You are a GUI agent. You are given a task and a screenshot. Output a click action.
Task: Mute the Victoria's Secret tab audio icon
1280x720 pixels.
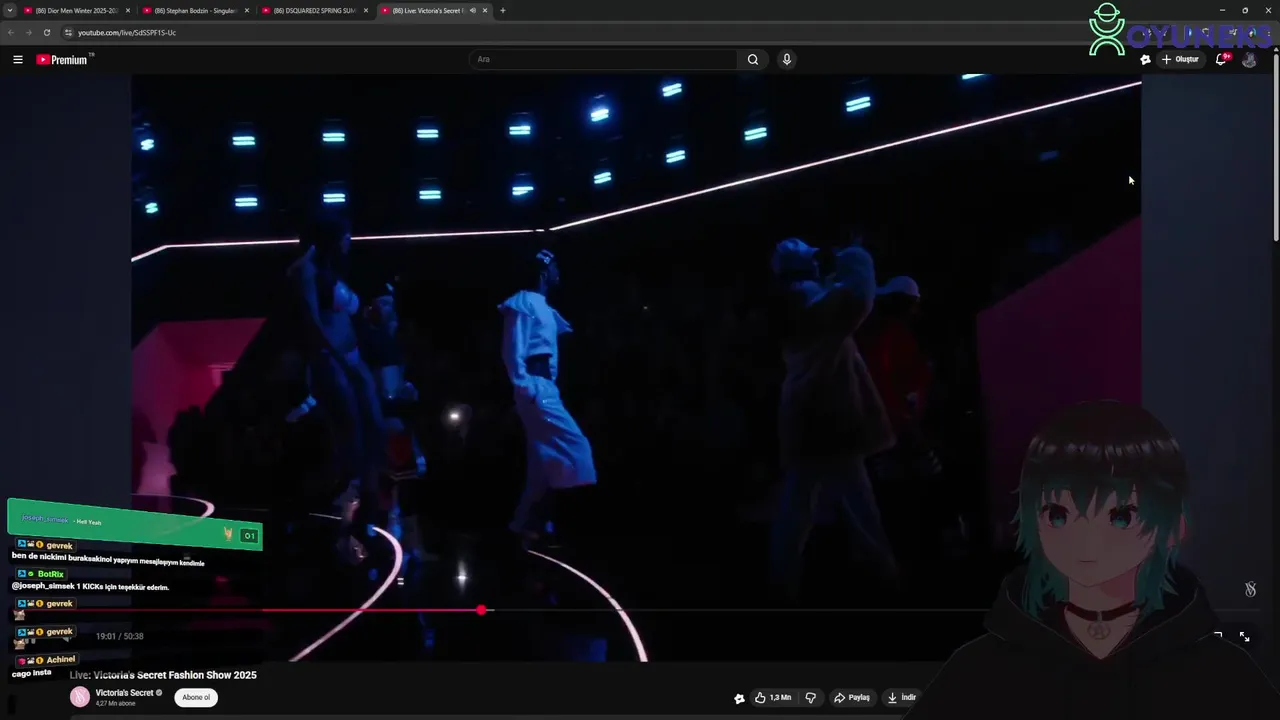(472, 11)
